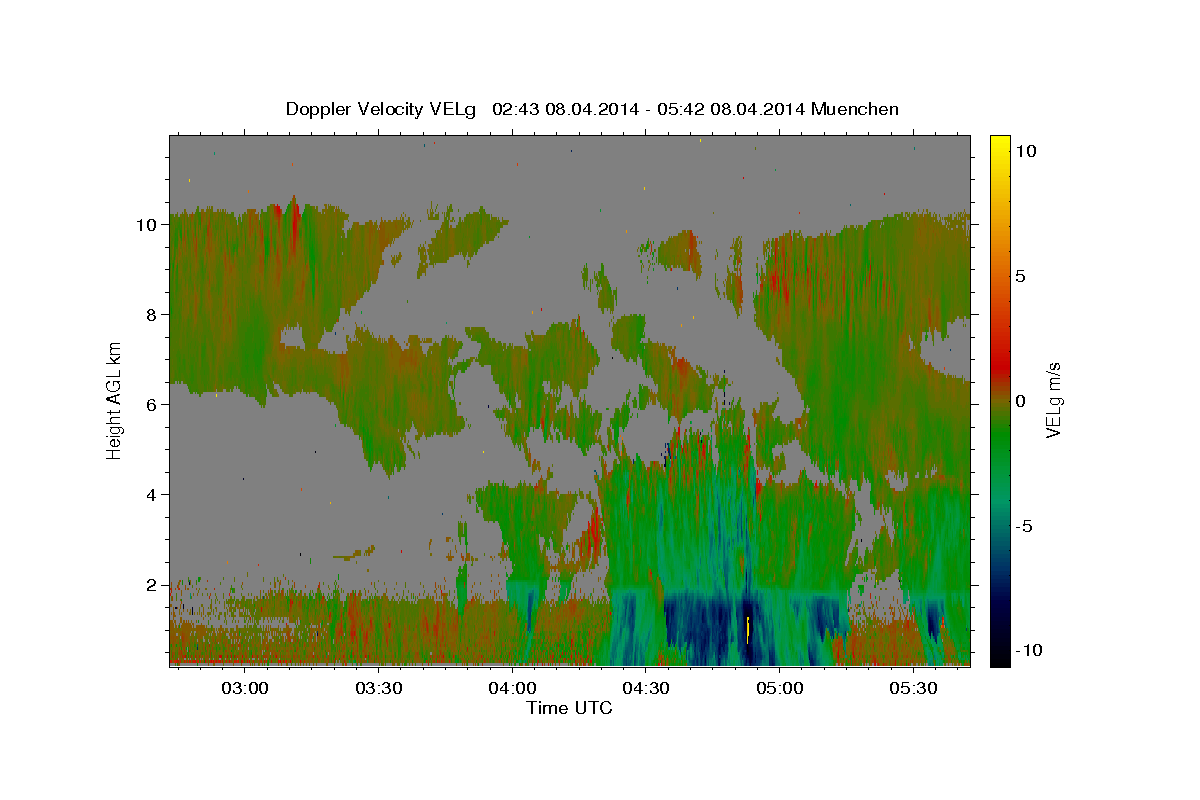
Task: Click the colorbar label 'VELg m/s'
Action: pos(1054,400)
